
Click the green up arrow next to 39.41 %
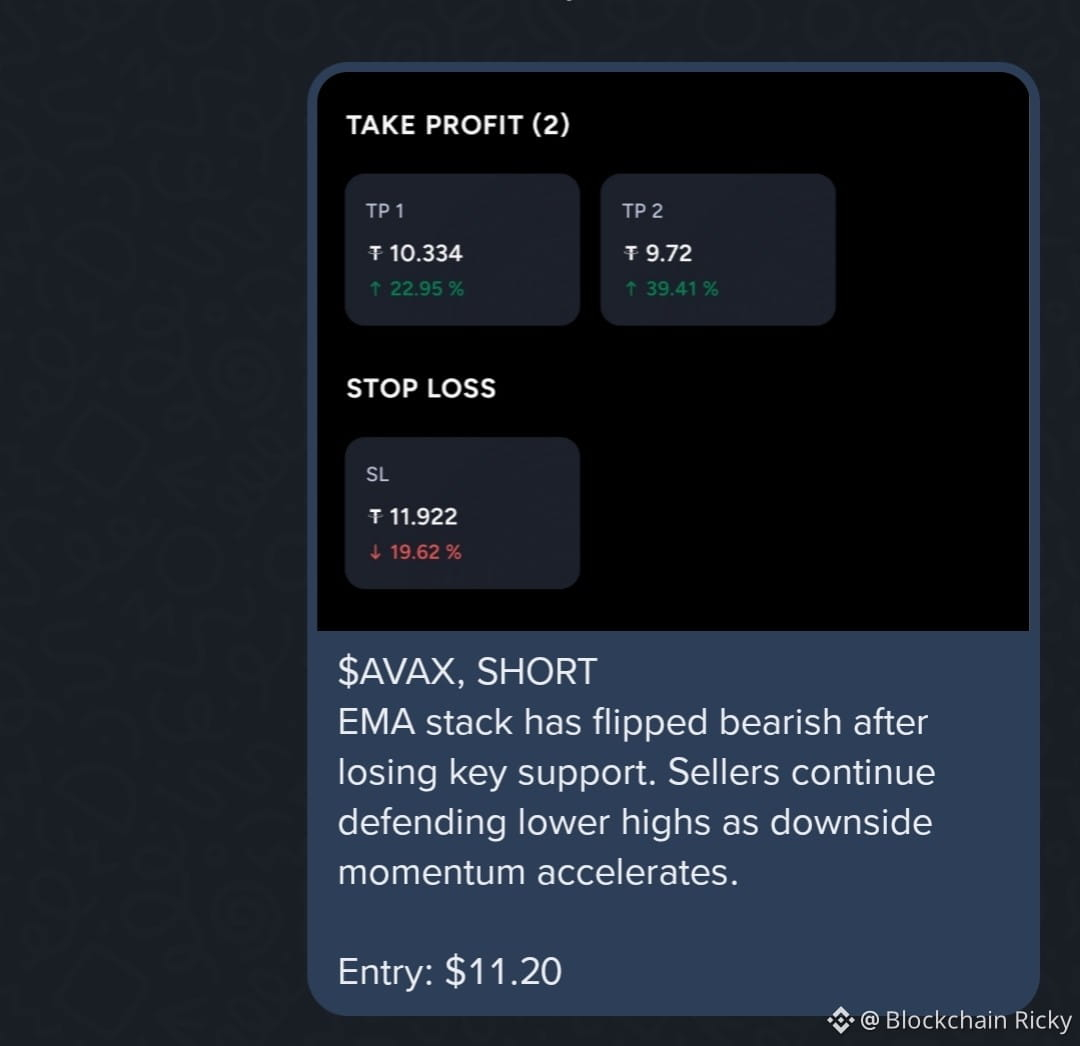(631, 289)
